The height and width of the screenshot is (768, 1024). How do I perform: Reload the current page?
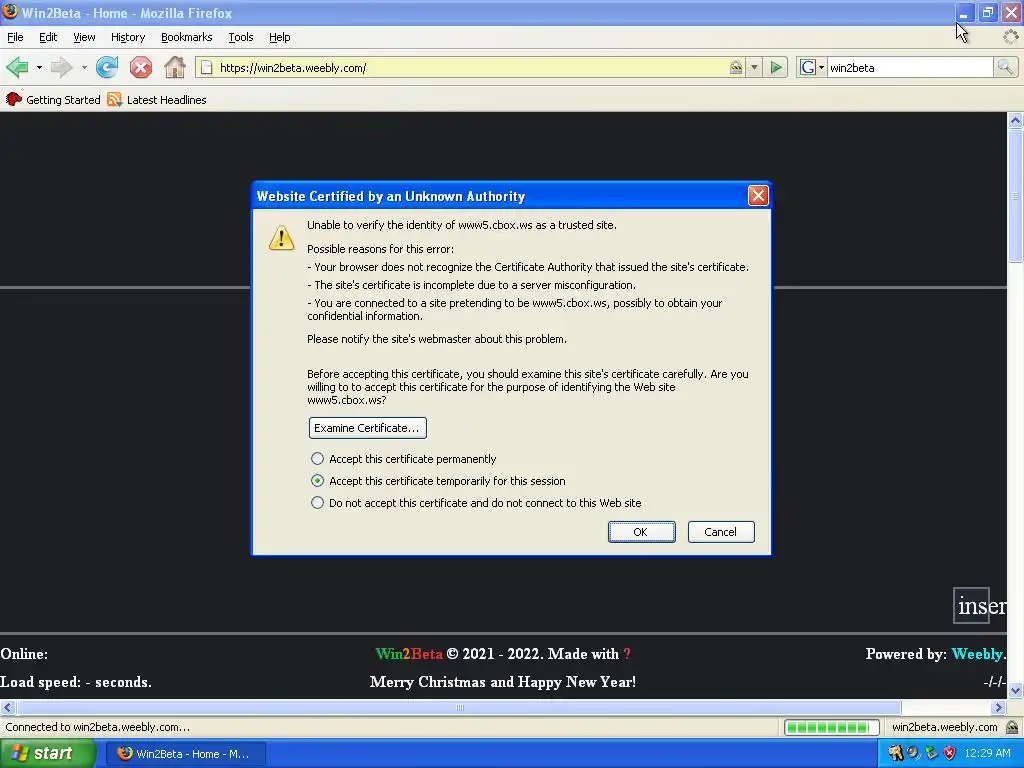(x=107, y=67)
